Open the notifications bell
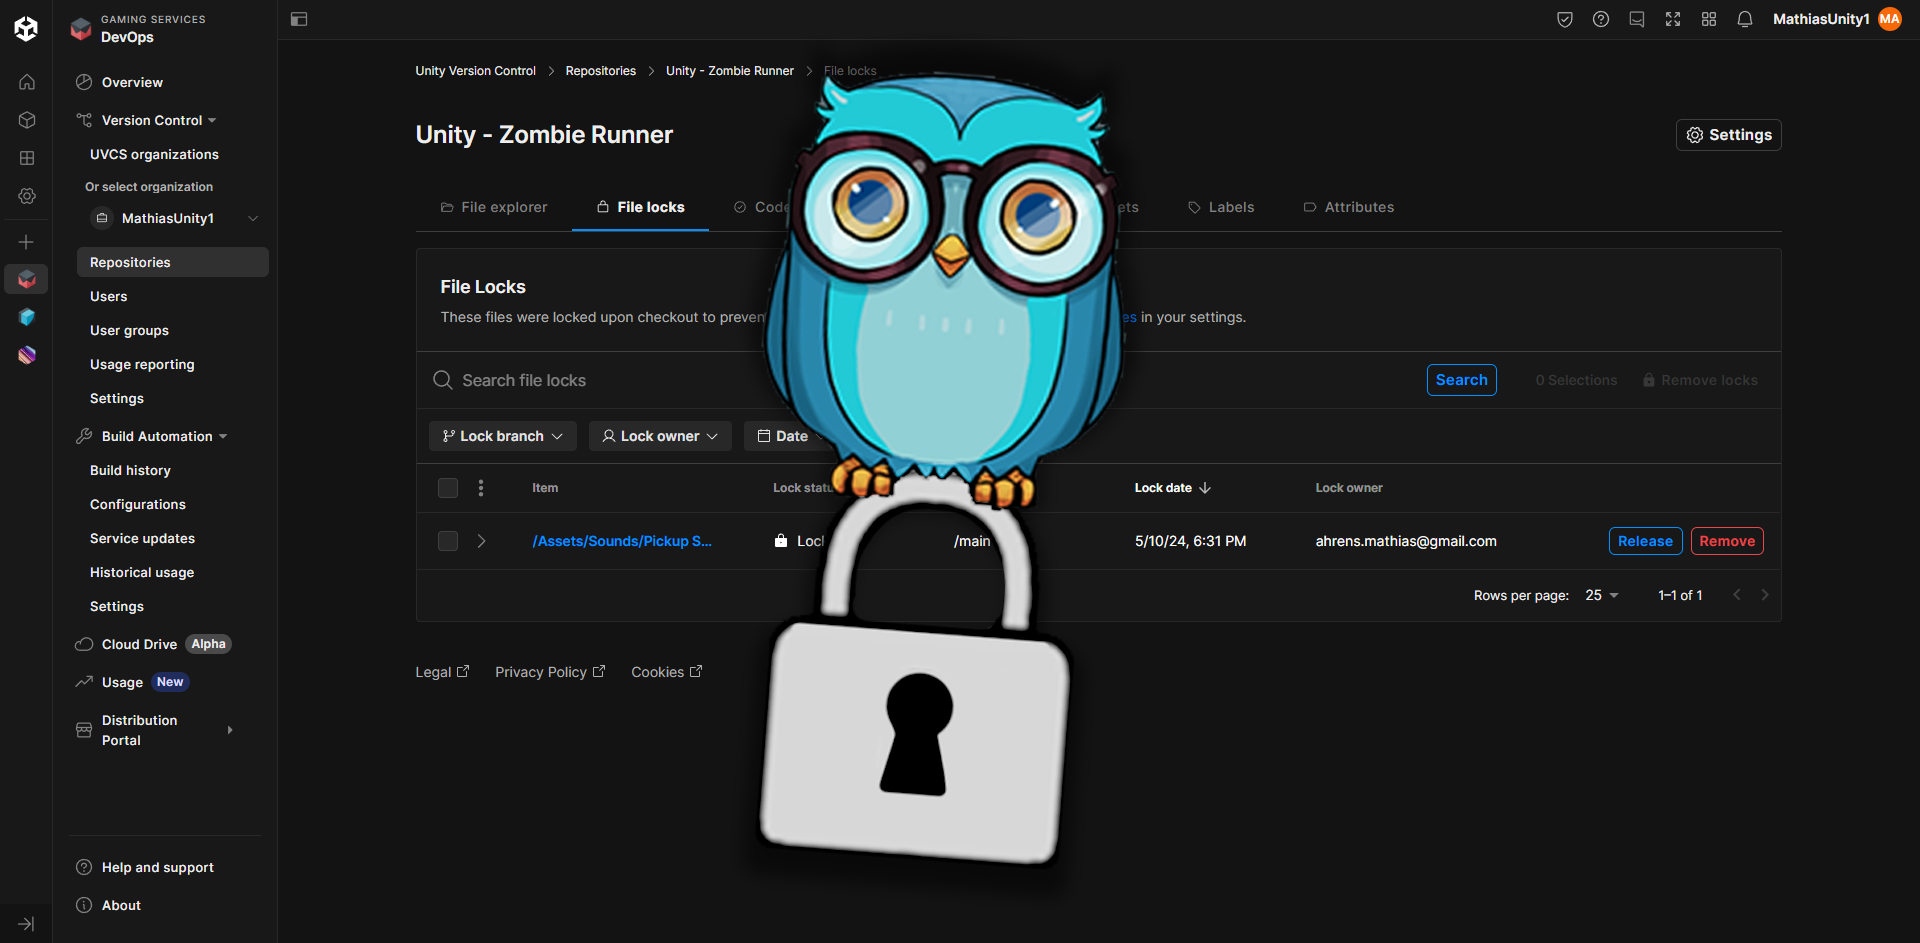 click(1744, 19)
